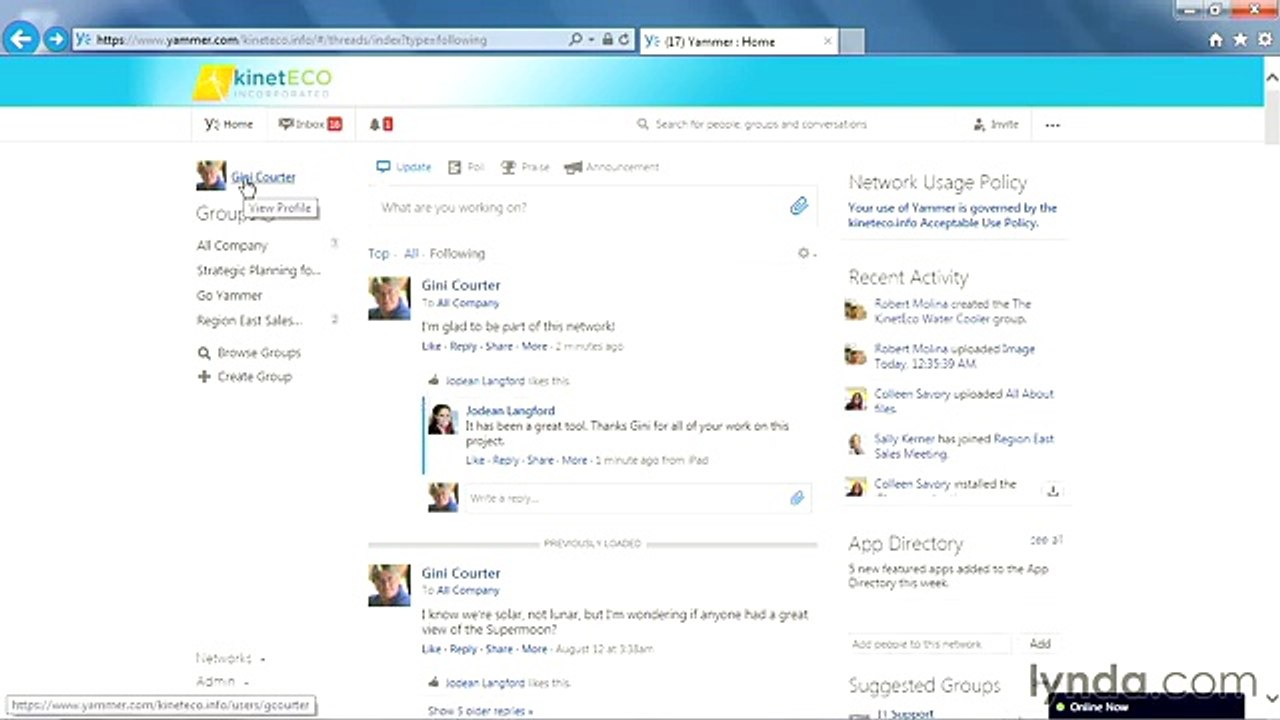Screen dimensions: 1280x720
Task: Open the All Company group
Action: click(x=232, y=245)
